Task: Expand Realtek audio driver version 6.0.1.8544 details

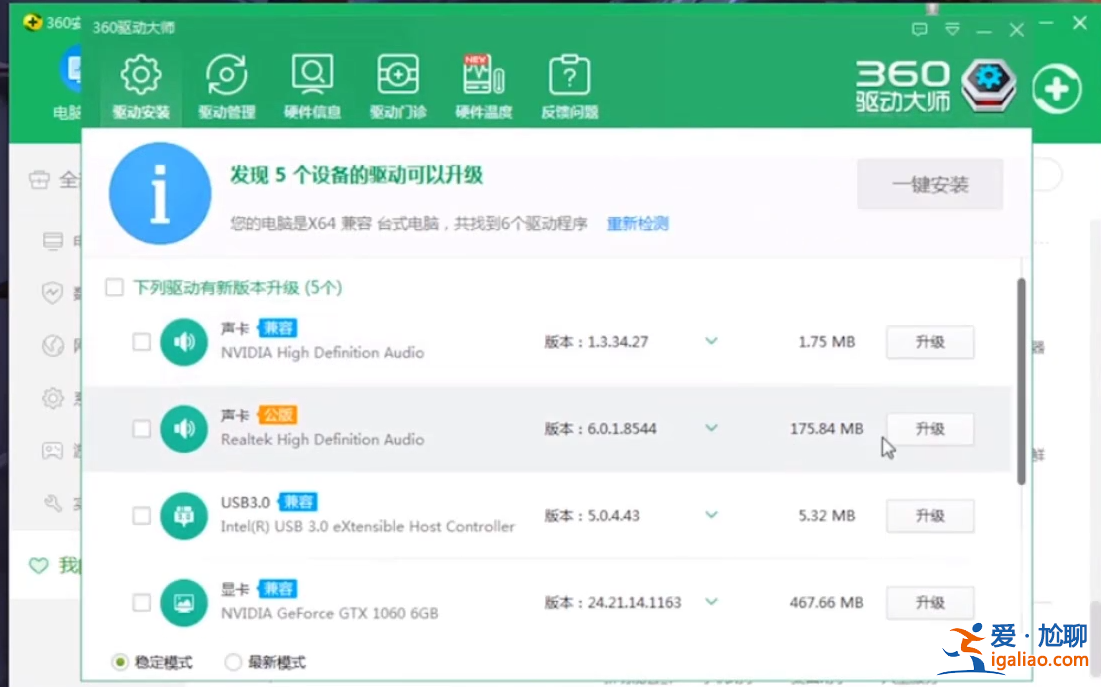Action: (x=711, y=428)
